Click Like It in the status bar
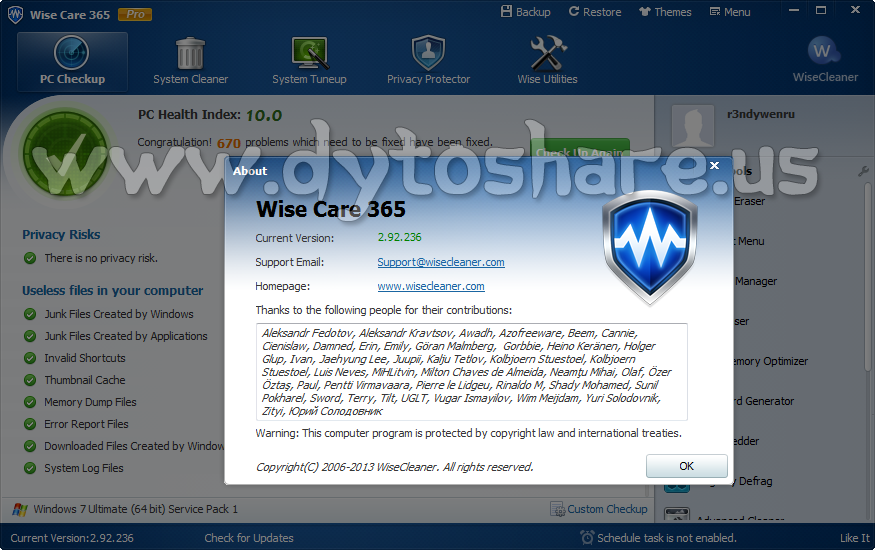This screenshot has width=875, height=550. (855, 538)
